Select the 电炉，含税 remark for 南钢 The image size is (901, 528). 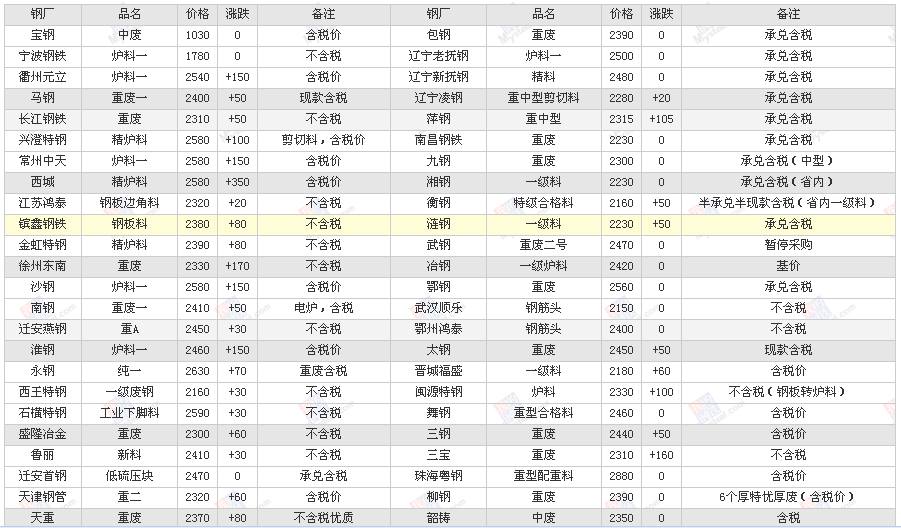pos(323,308)
